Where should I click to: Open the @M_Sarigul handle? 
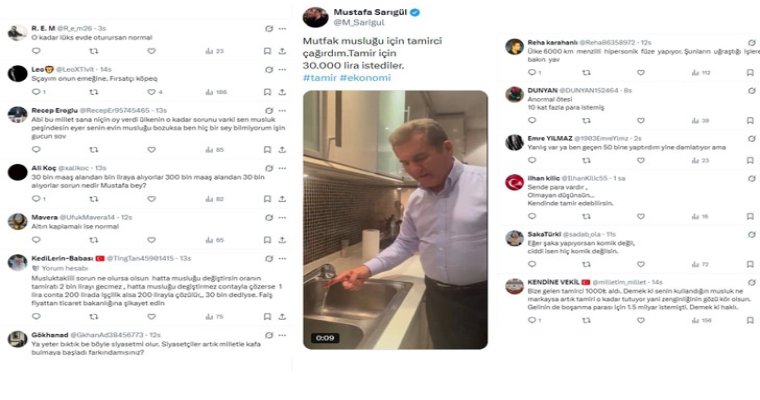tap(359, 22)
